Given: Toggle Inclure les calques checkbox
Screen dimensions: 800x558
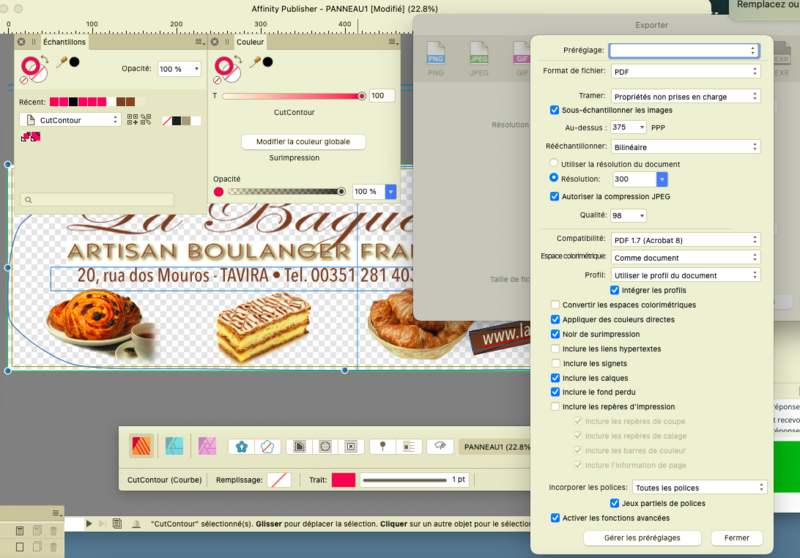Looking at the screenshot, I should 555,378.
